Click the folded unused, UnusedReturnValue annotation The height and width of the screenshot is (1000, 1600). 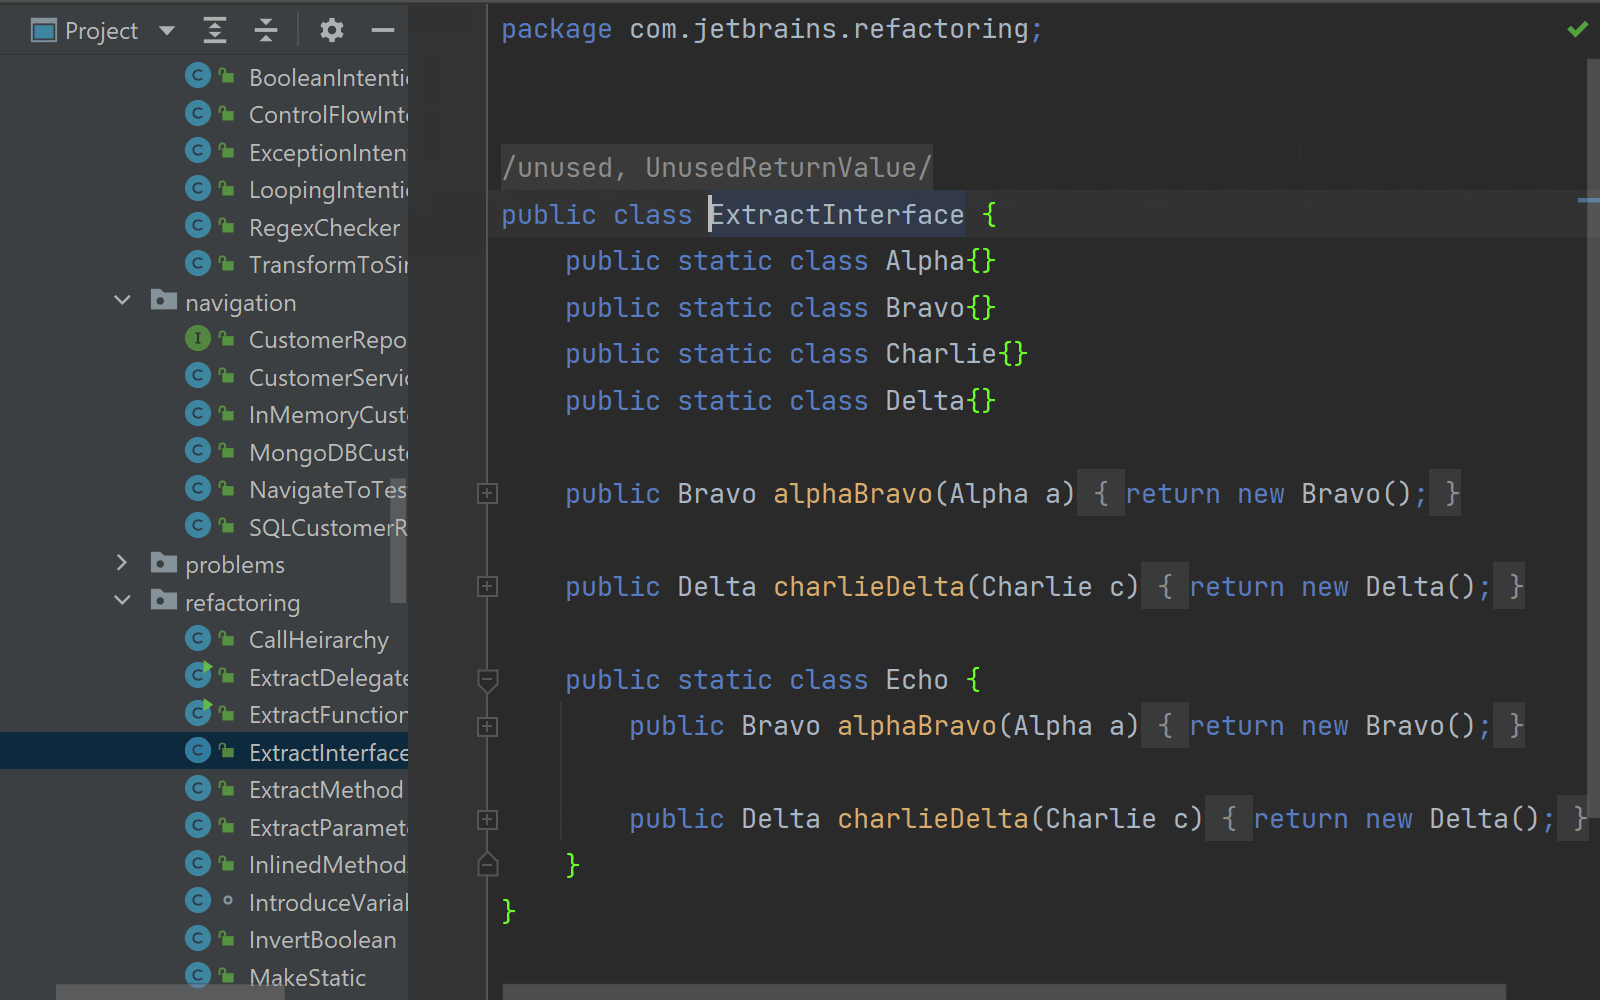717,167
